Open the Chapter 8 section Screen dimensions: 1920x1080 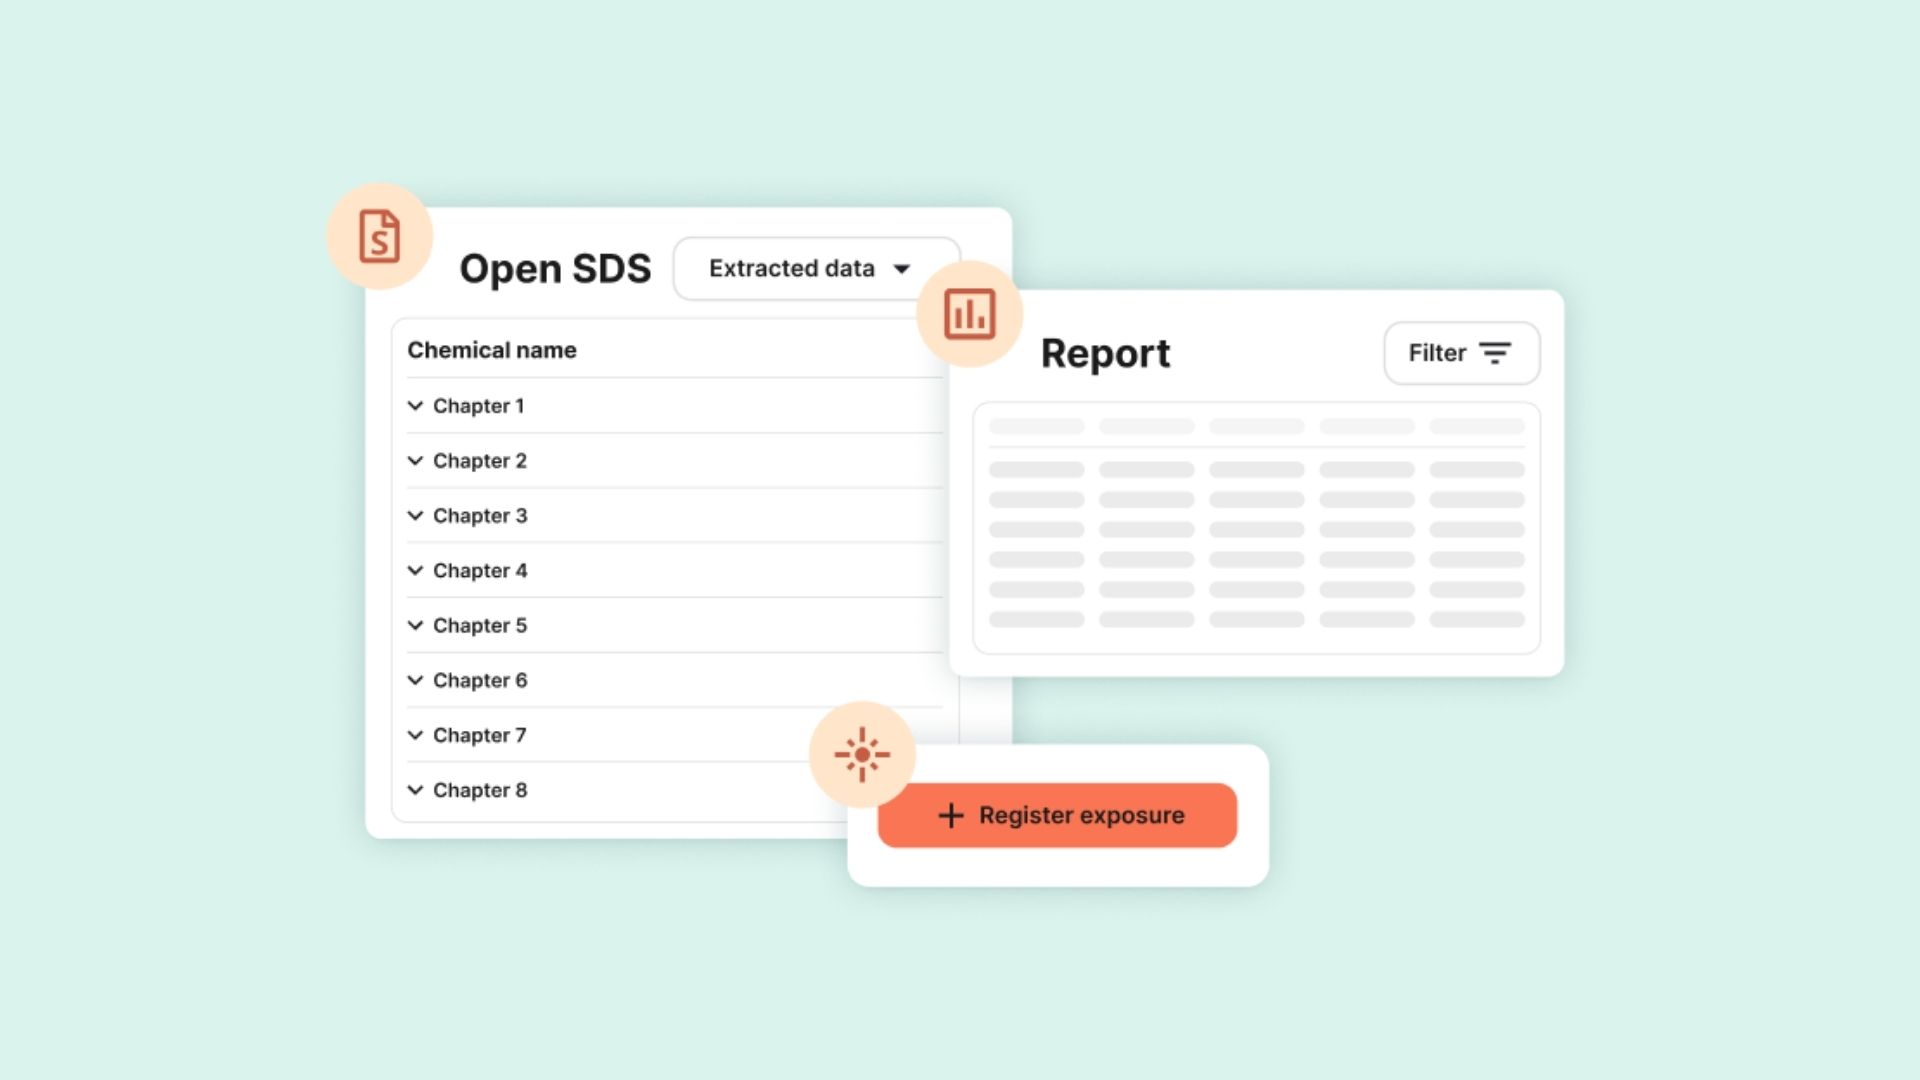pos(480,791)
